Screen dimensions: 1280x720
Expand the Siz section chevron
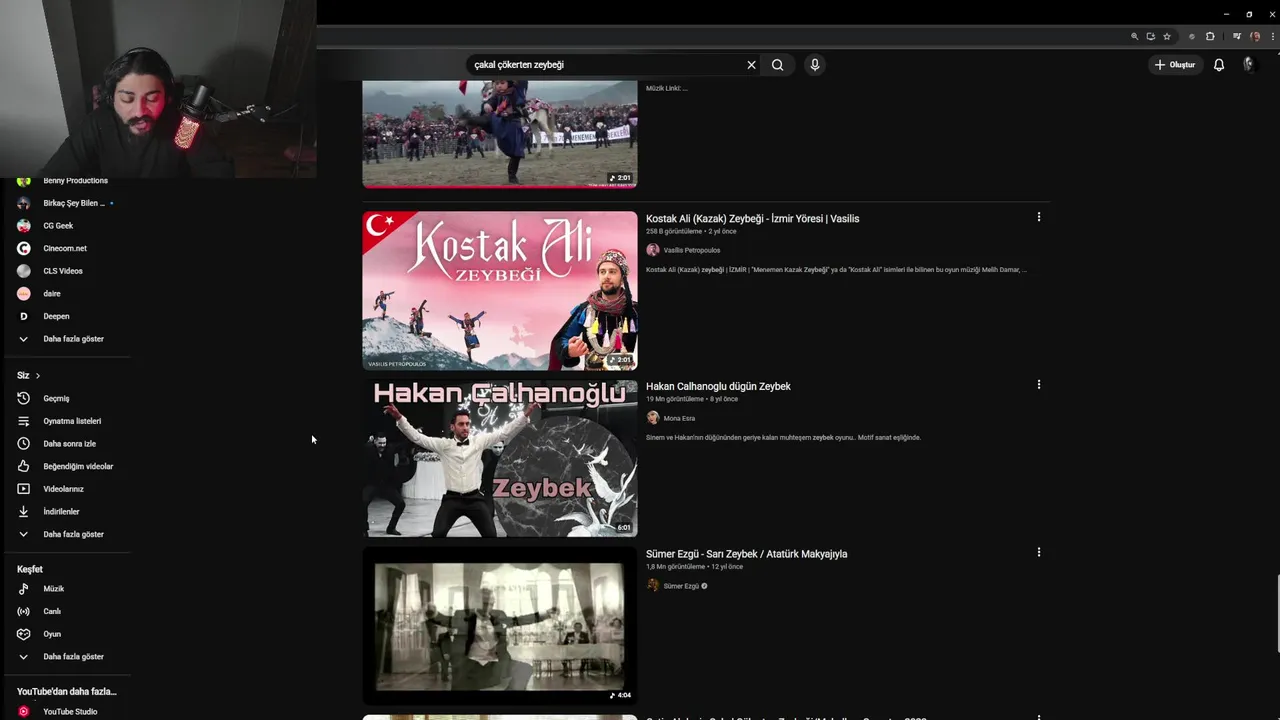pyautogui.click(x=38, y=376)
